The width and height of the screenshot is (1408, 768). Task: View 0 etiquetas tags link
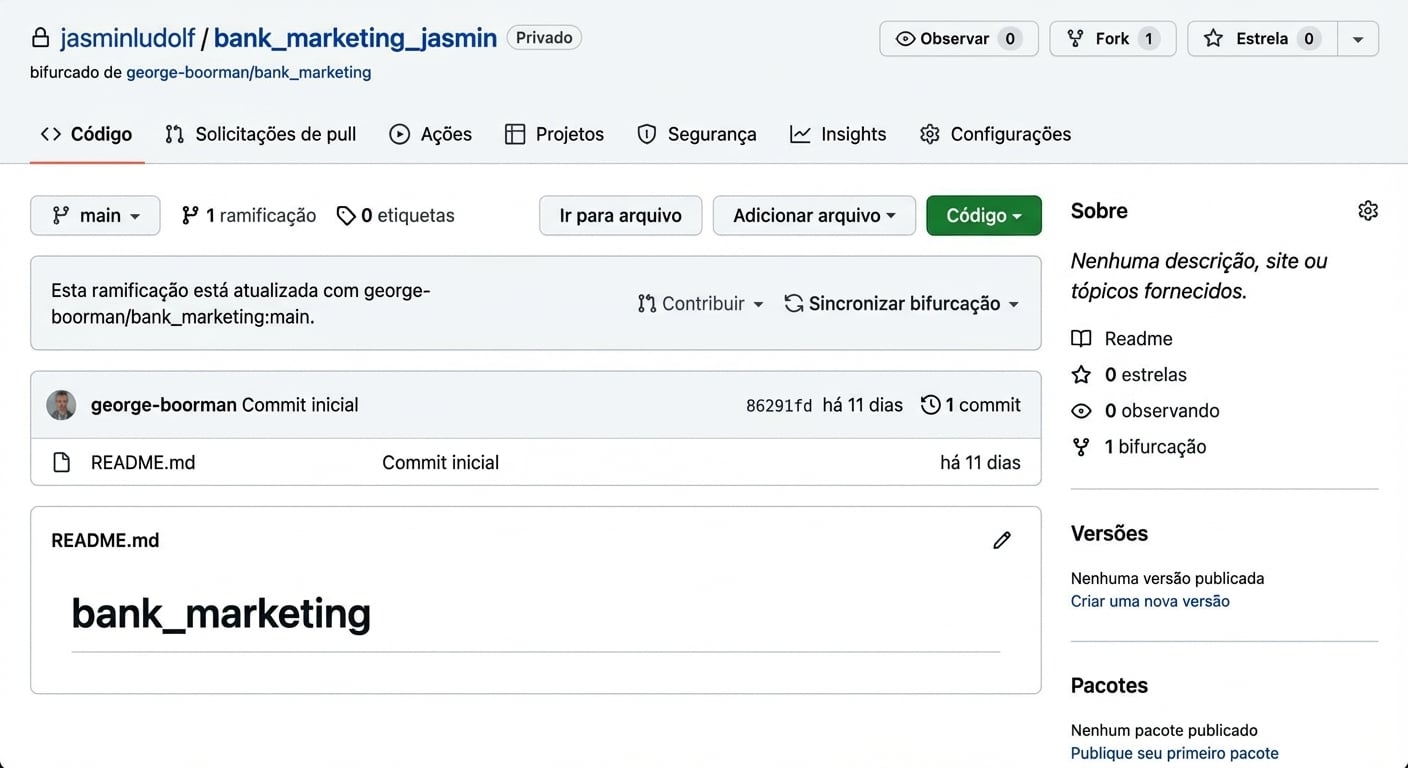tap(395, 215)
